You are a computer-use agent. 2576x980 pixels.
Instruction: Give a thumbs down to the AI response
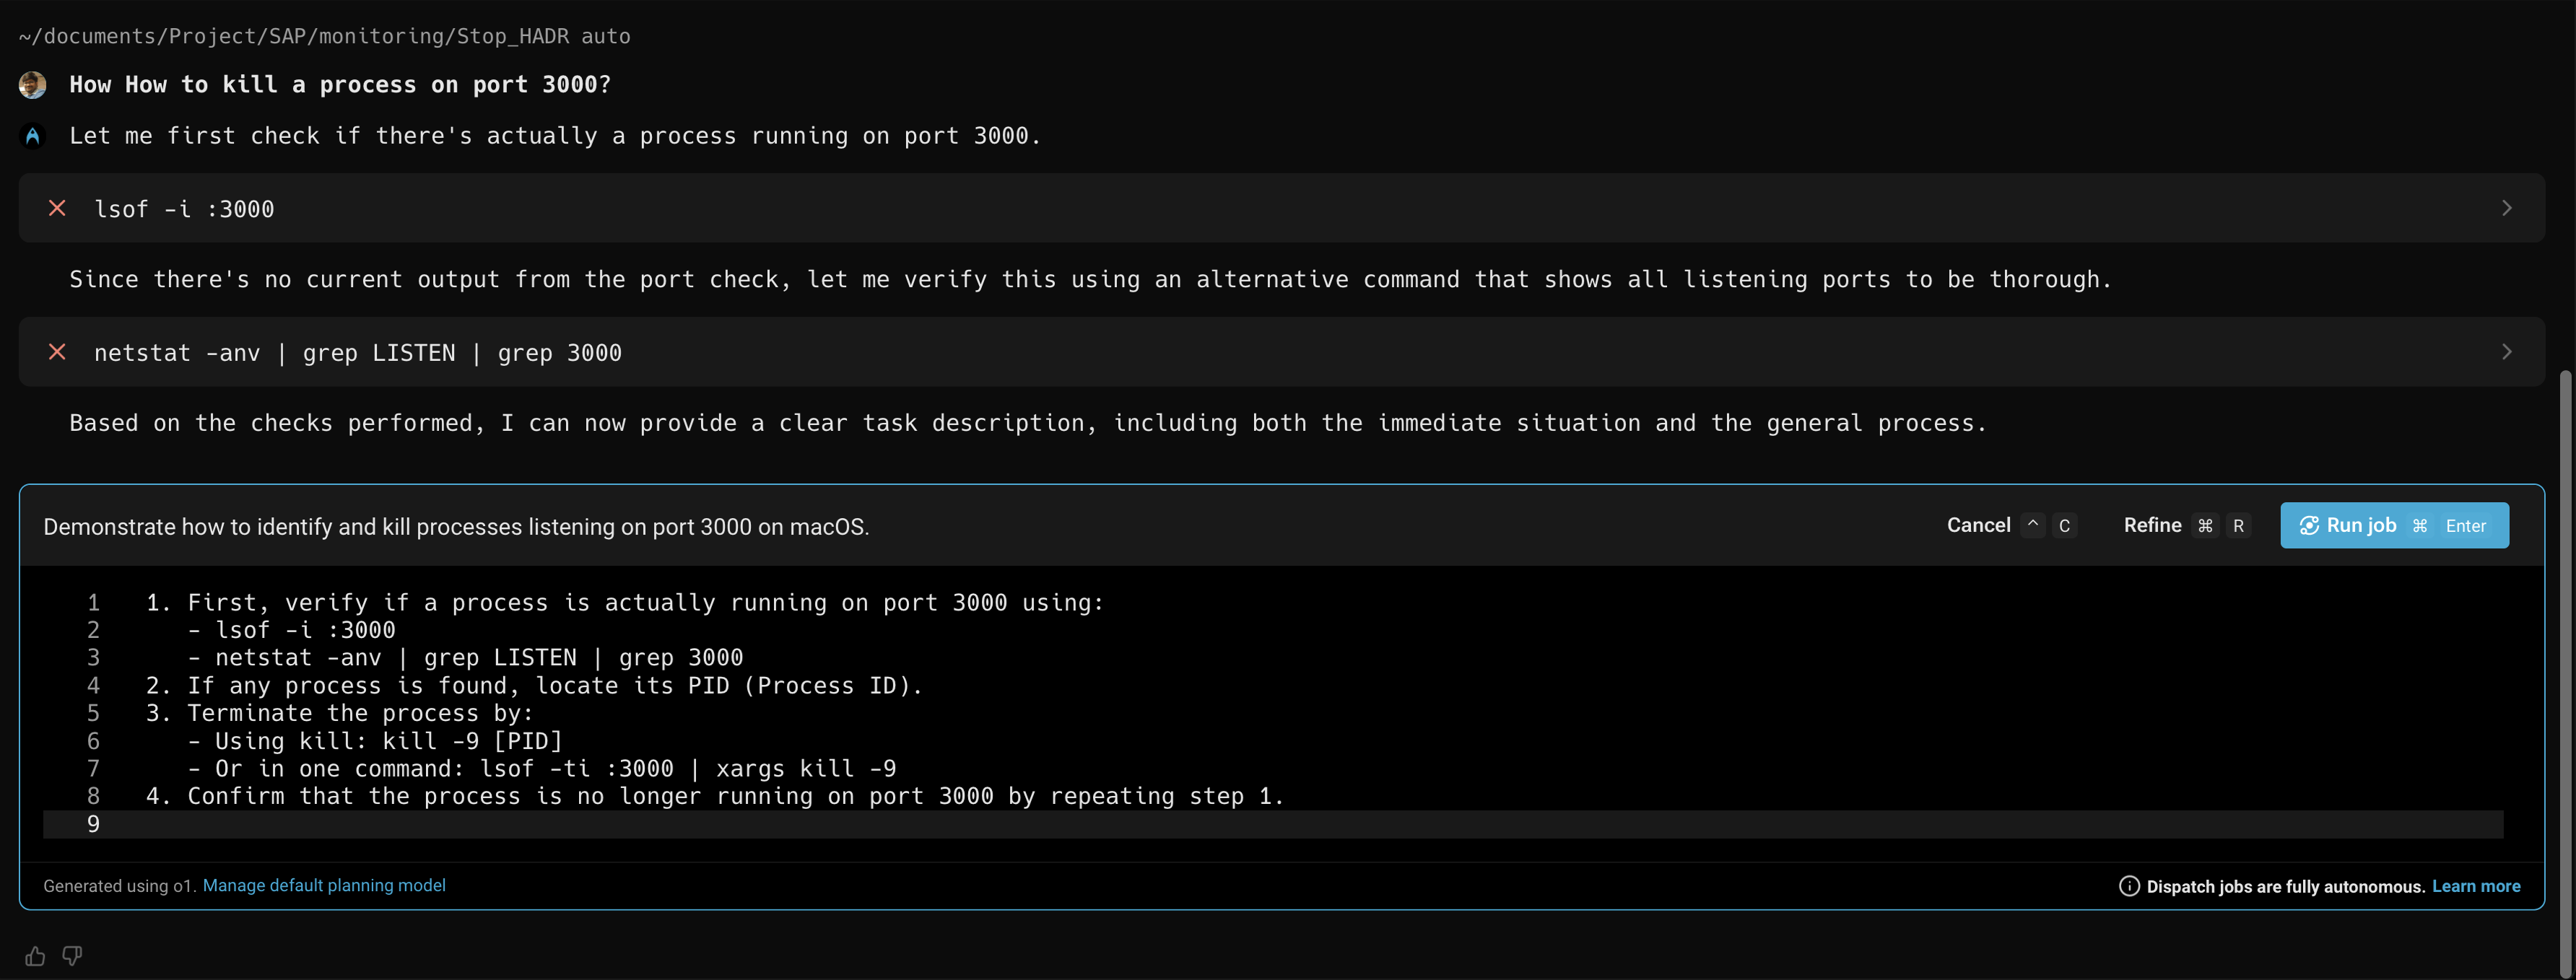(x=71, y=955)
